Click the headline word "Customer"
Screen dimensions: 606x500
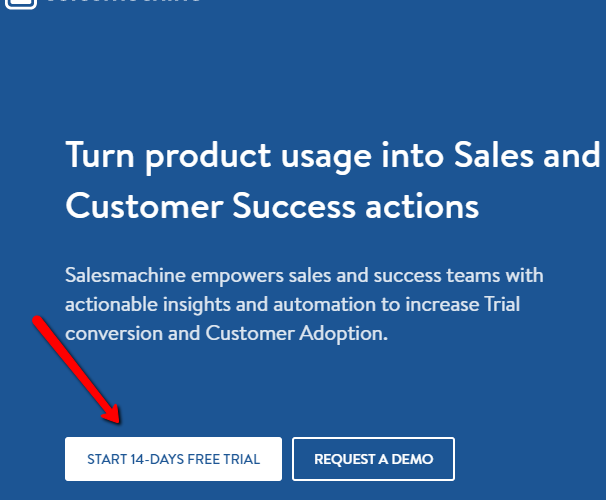[145, 206]
